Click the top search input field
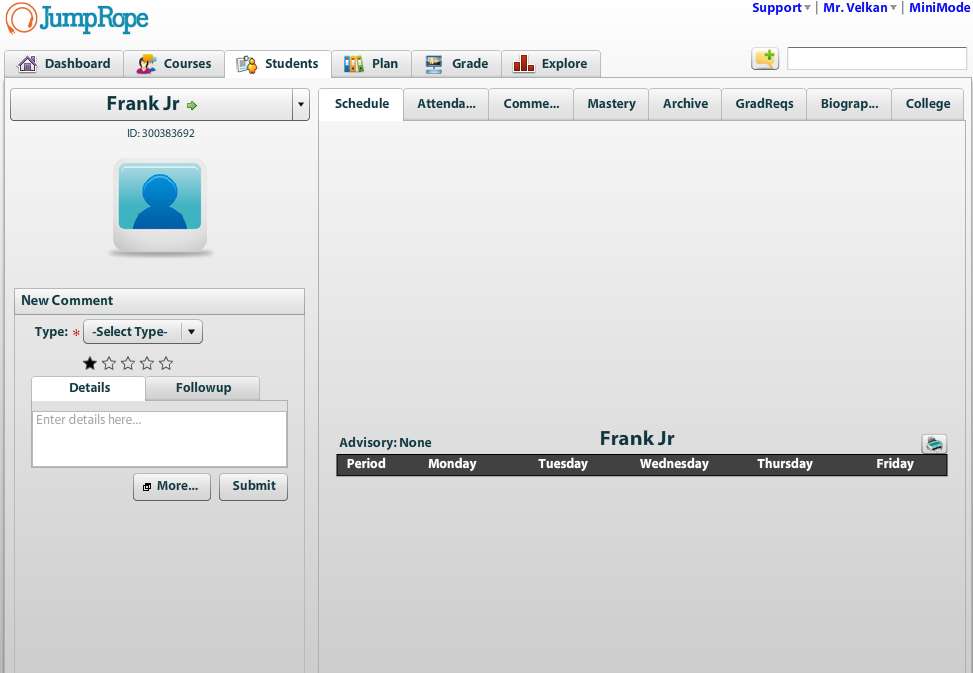This screenshot has height=673, width=973. pyautogui.click(x=877, y=59)
